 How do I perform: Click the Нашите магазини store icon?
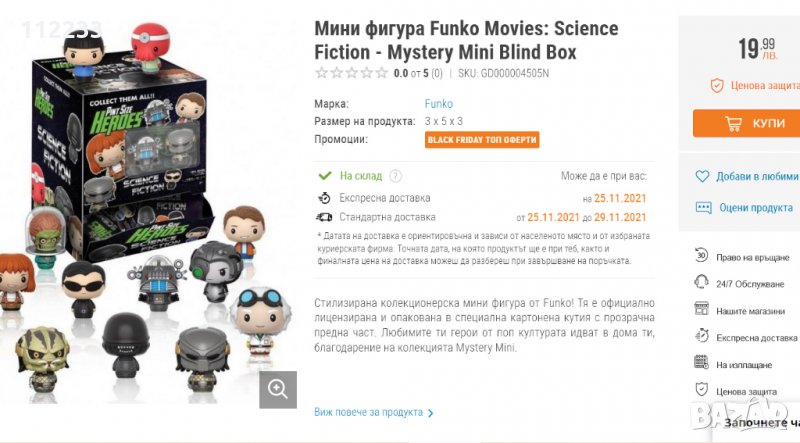701,311
